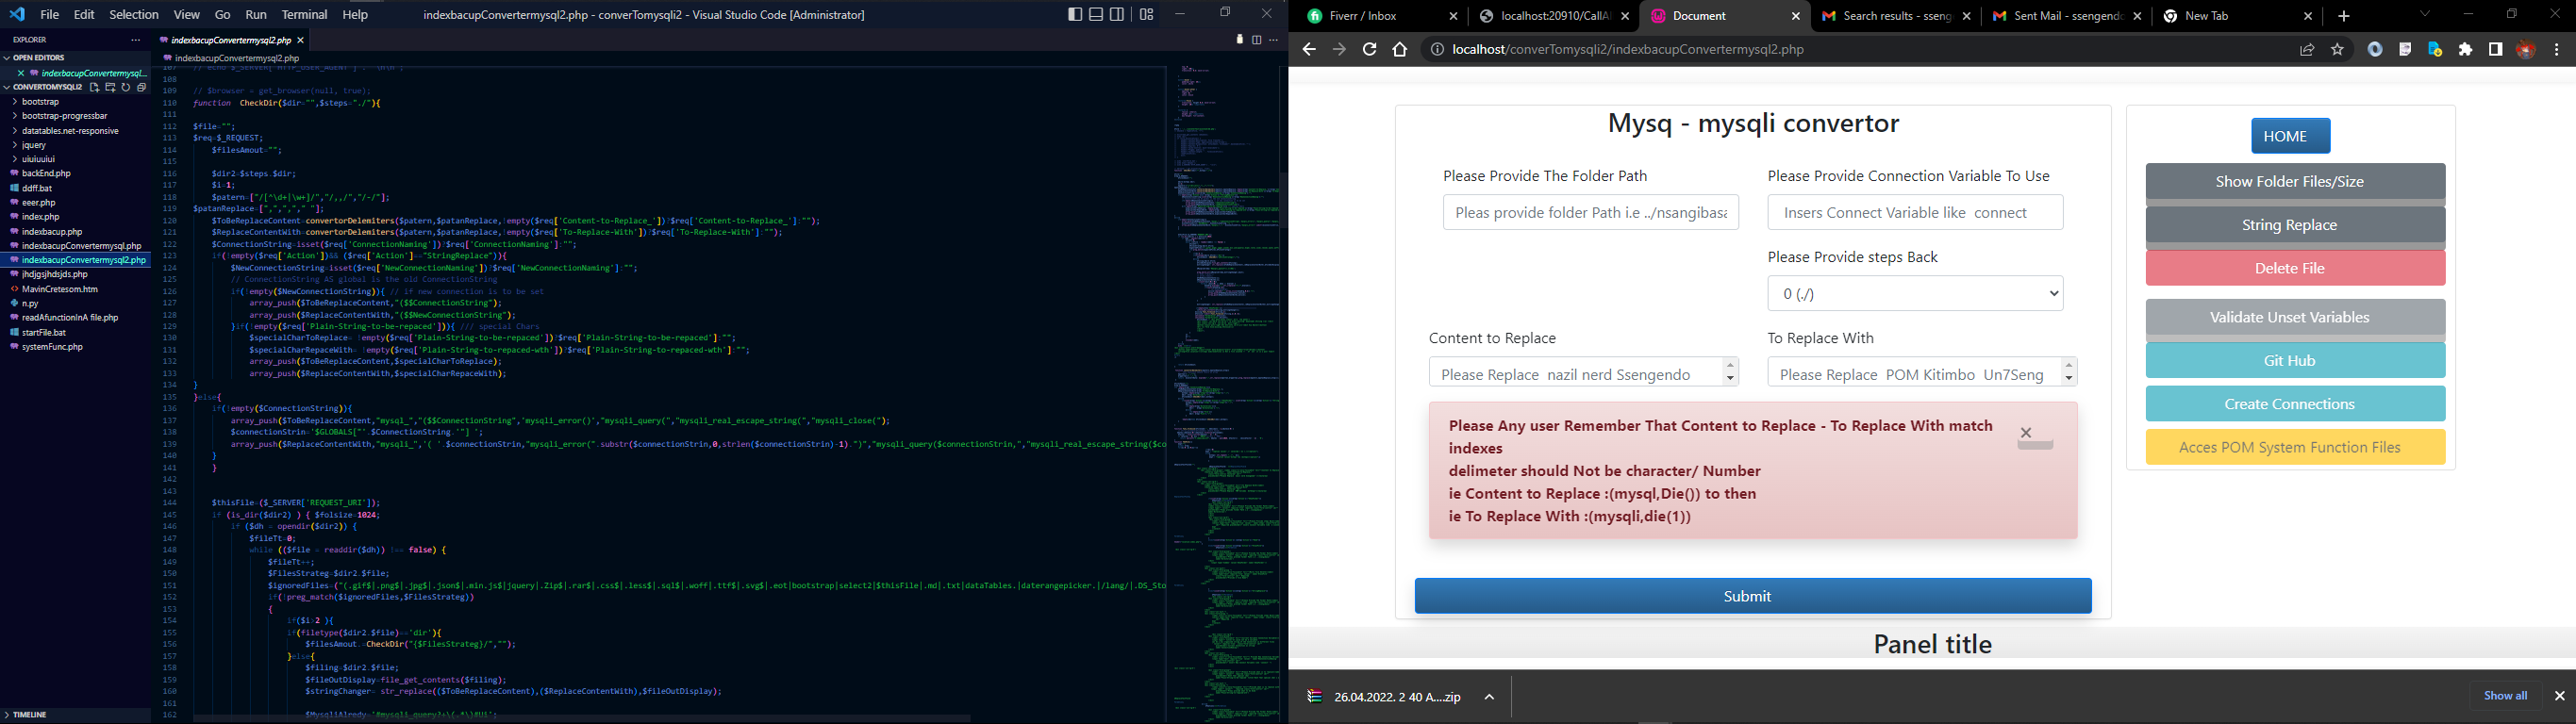Open the Terminal menu

coord(304,15)
